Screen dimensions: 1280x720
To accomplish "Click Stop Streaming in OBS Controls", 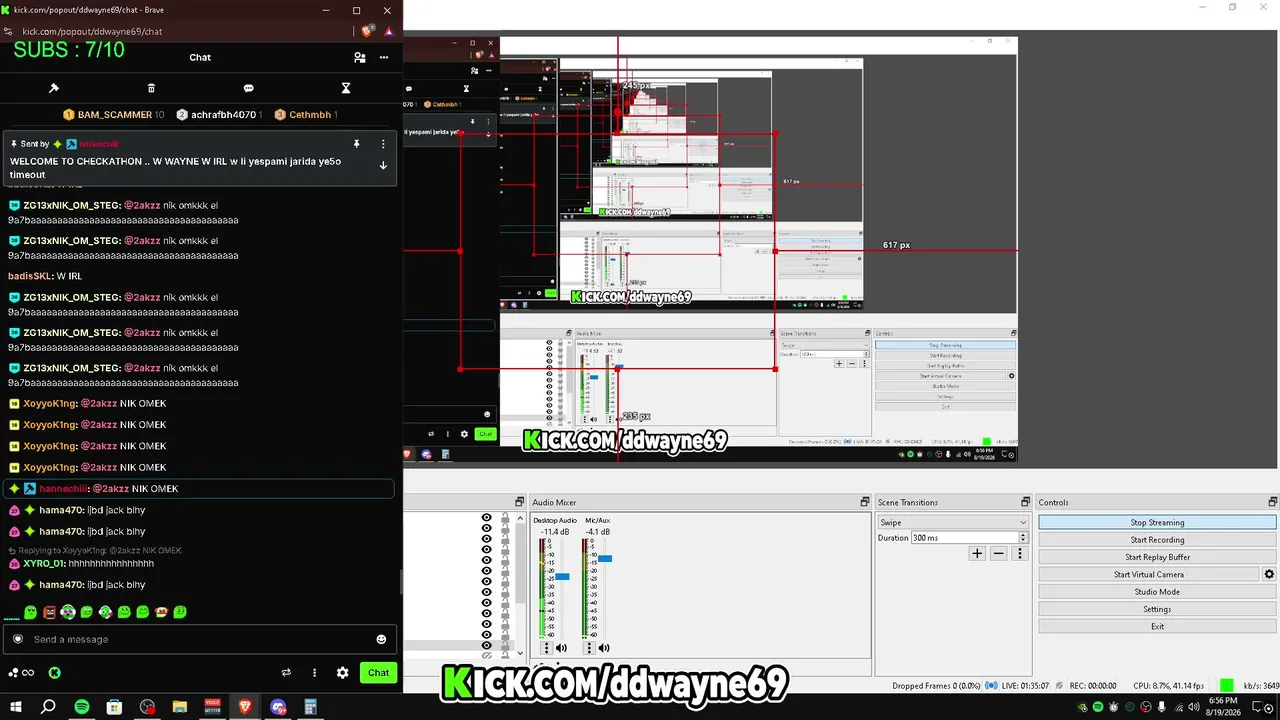I will 1157,522.
